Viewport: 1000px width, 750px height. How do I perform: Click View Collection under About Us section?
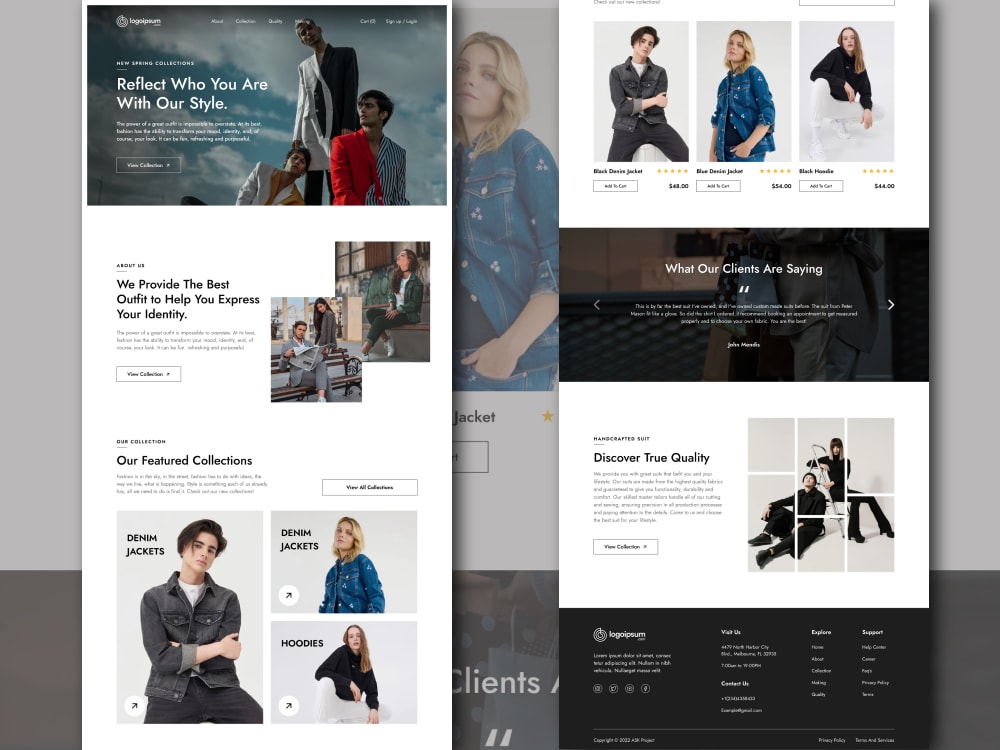point(149,374)
